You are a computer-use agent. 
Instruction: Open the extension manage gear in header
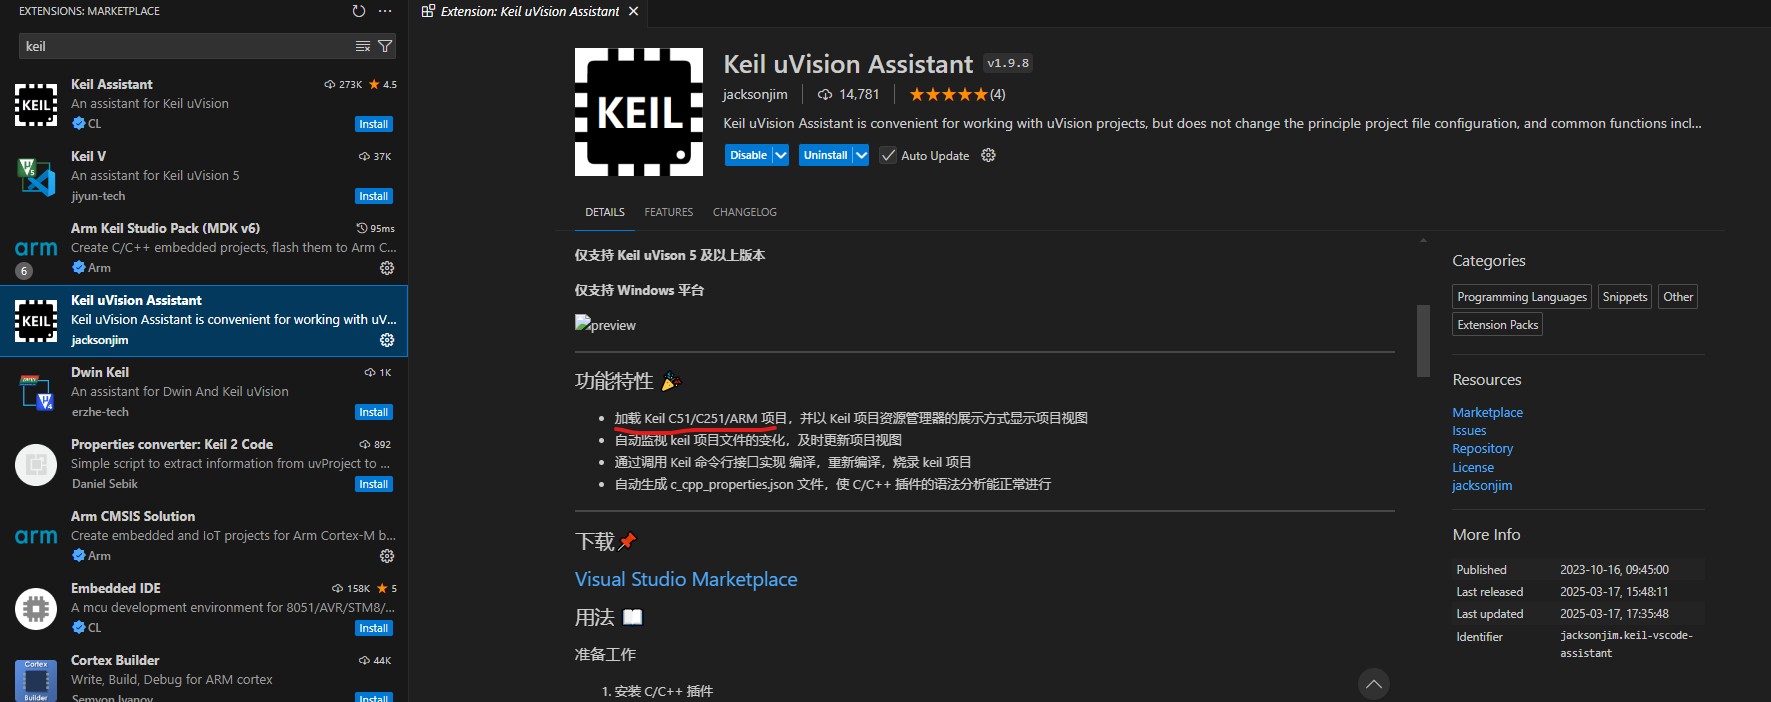[988, 155]
